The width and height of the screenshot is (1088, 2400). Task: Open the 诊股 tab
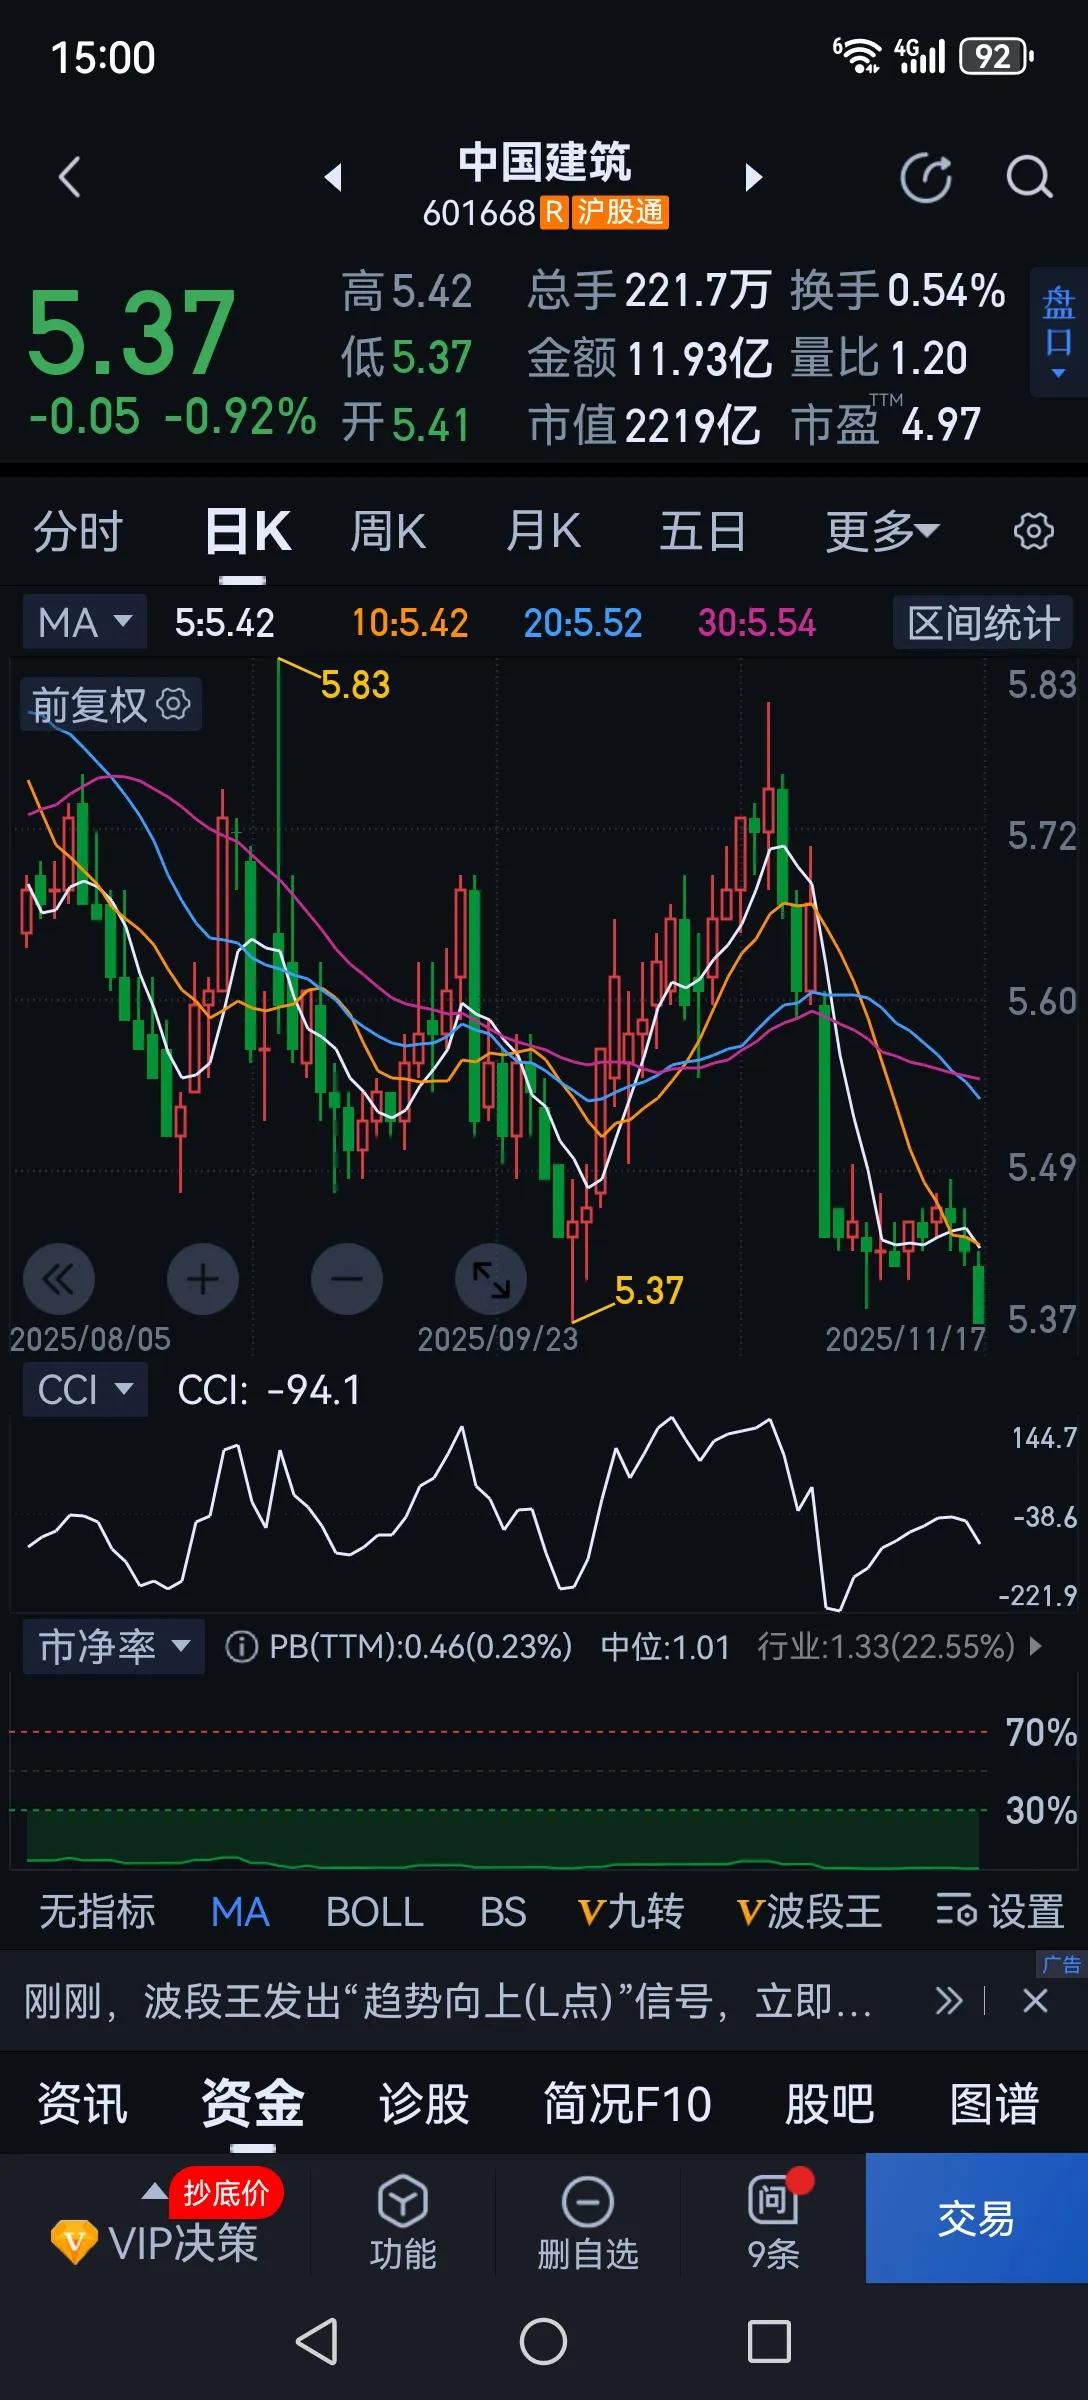pyautogui.click(x=424, y=2104)
